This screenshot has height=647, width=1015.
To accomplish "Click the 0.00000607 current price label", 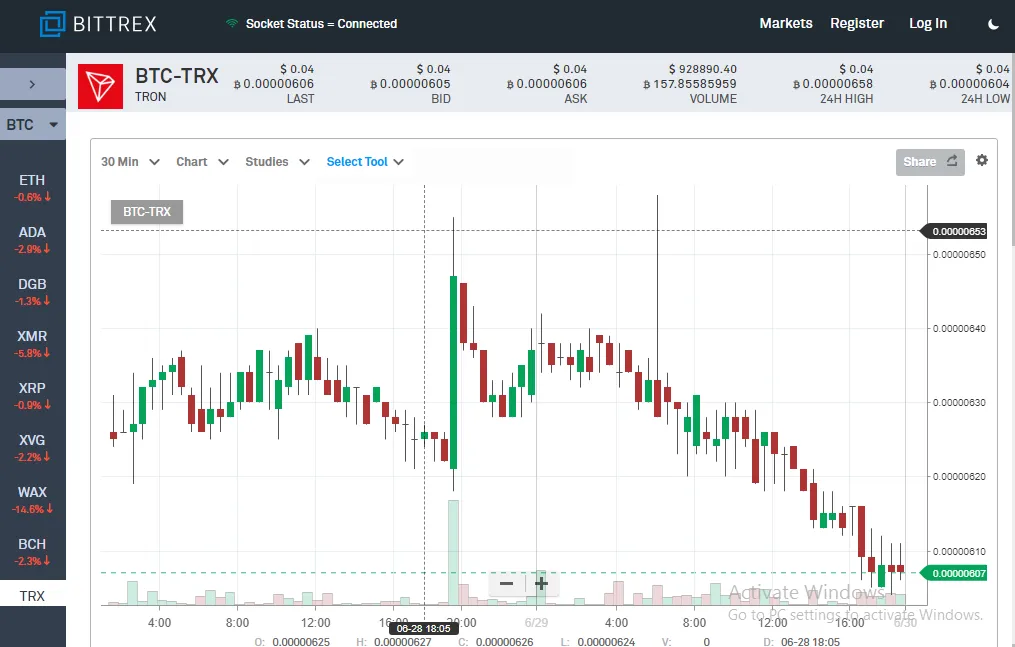I will coord(954,573).
